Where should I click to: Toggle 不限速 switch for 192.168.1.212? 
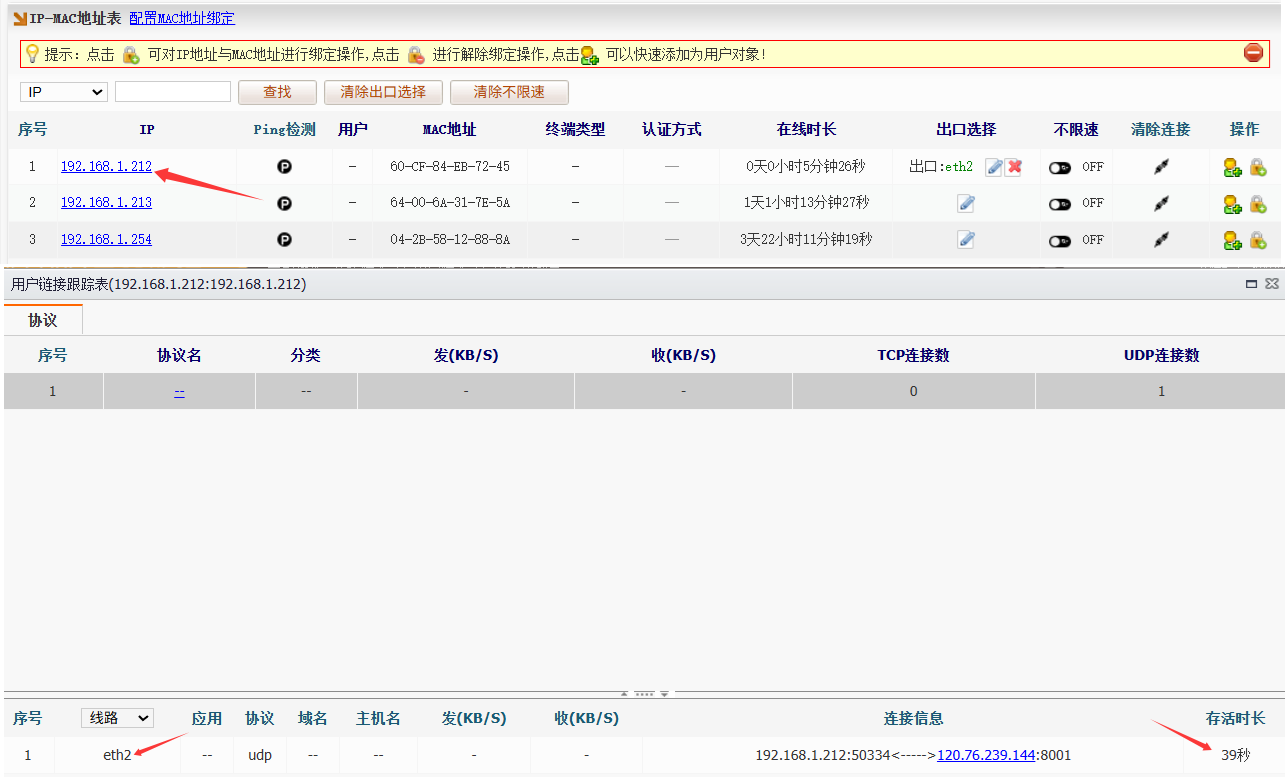coord(1060,168)
